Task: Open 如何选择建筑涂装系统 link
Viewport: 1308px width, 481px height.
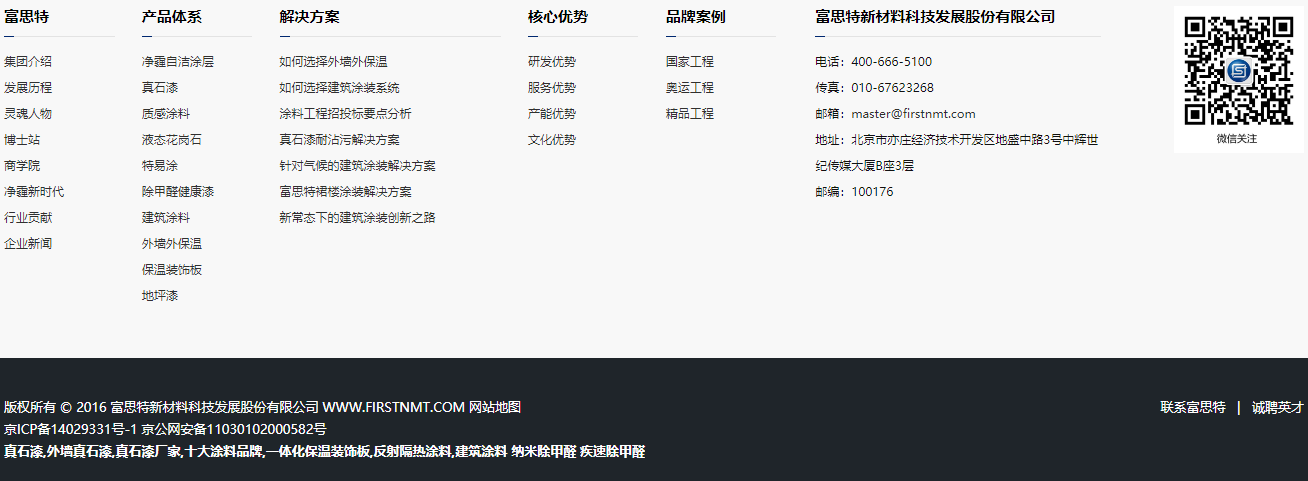Action: pos(340,88)
